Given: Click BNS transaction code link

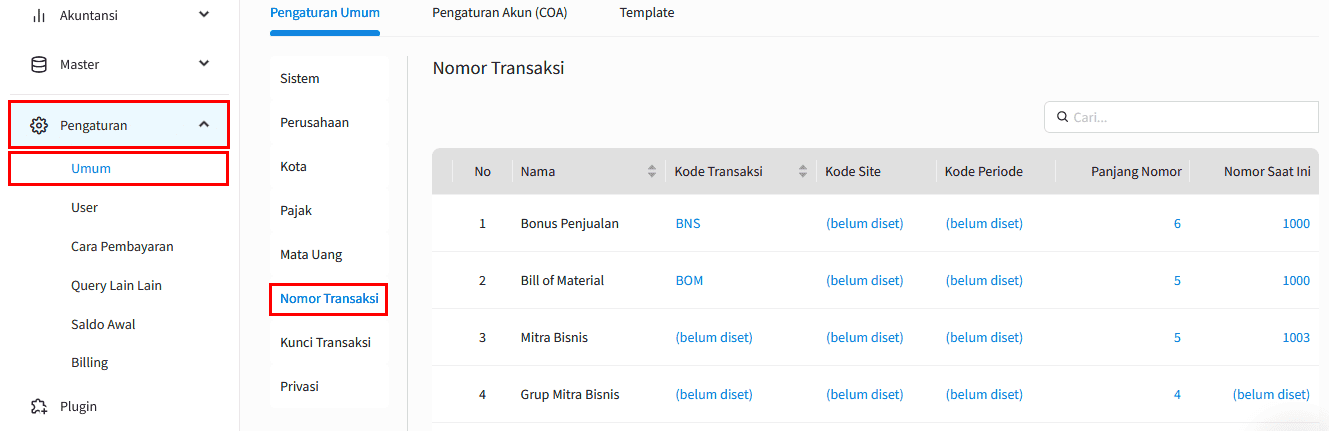Looking at the screenshot, I should [688, 223].
